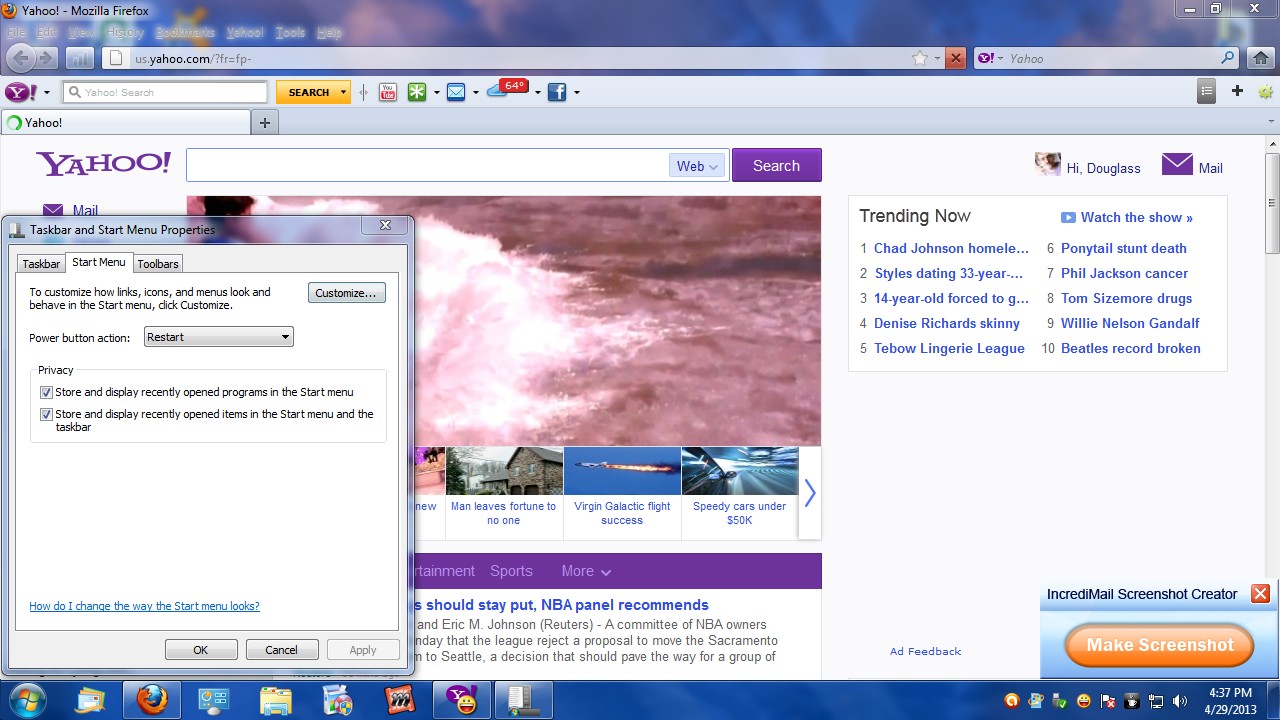Open Windows Explorer folder on taskbar

click(275, 700)
